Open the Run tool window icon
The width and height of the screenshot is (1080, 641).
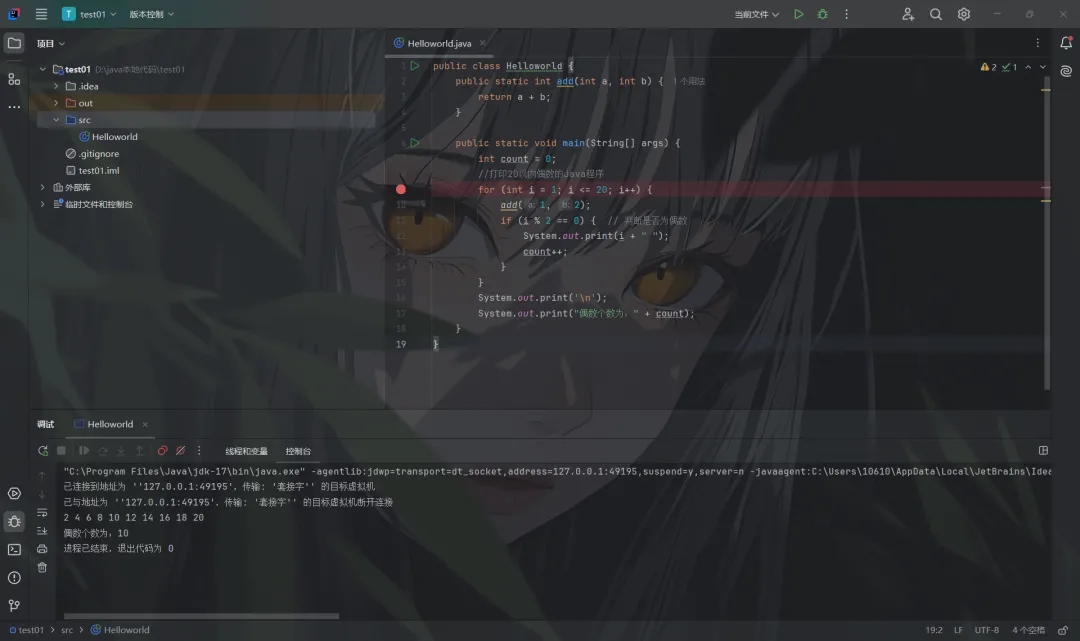pos(14,494)
